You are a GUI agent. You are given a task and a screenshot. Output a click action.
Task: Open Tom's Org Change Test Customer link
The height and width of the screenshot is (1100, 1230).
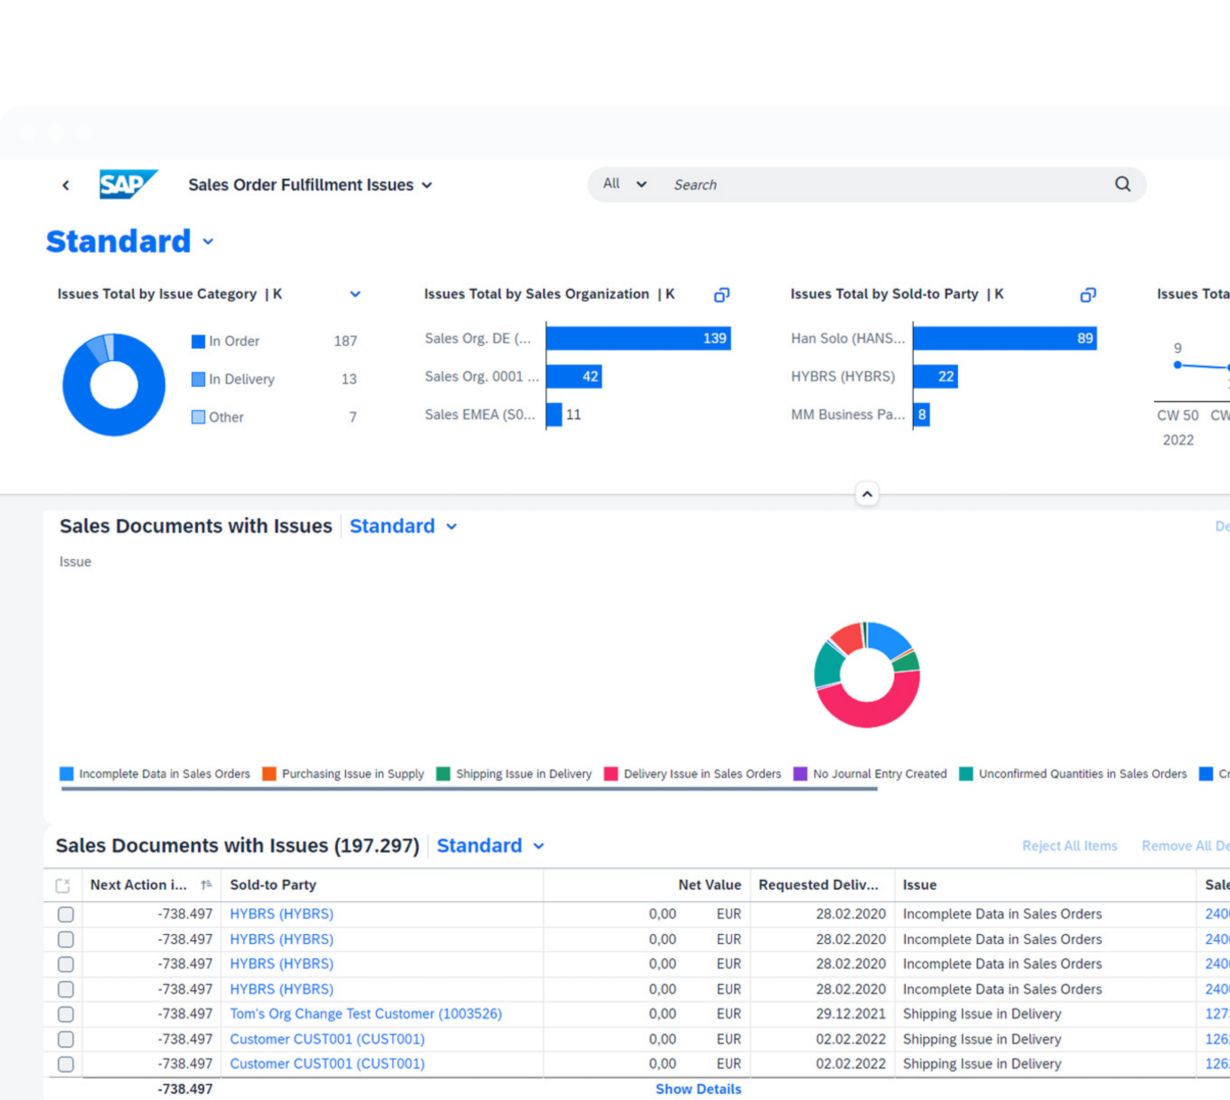pos(366,1014)
